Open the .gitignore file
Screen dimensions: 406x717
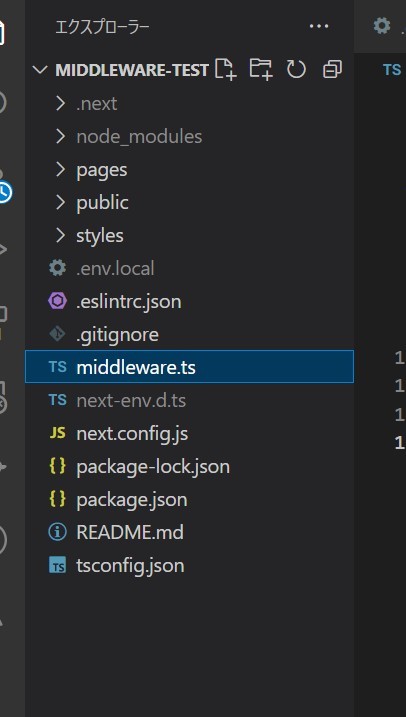point(189,334)
